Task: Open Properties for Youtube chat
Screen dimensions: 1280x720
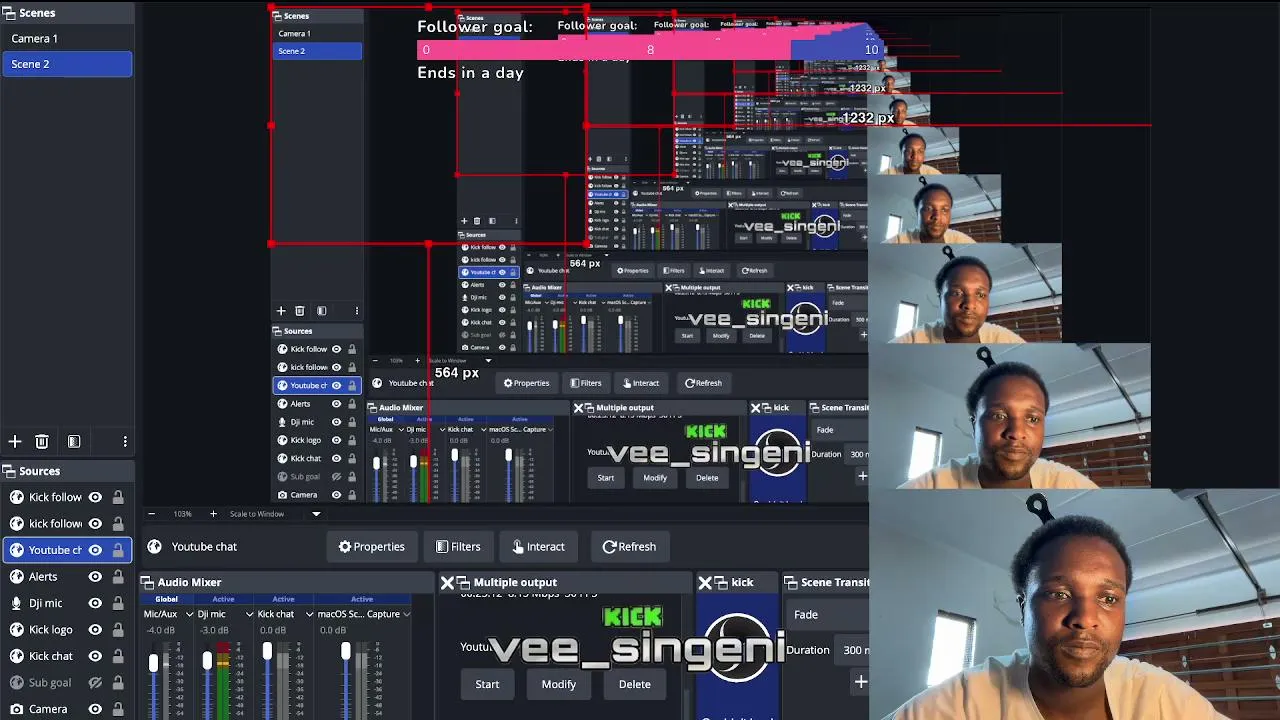Action: coord(371,547)
